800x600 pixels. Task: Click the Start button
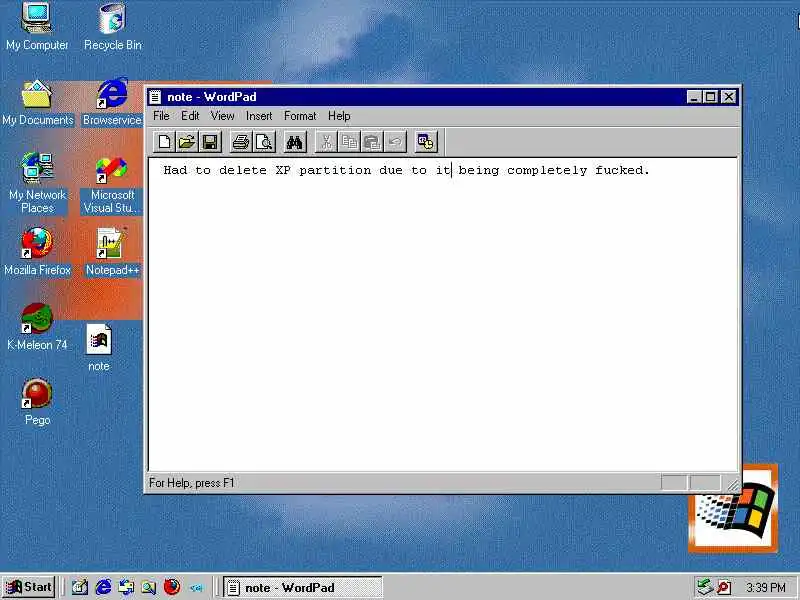29,587
